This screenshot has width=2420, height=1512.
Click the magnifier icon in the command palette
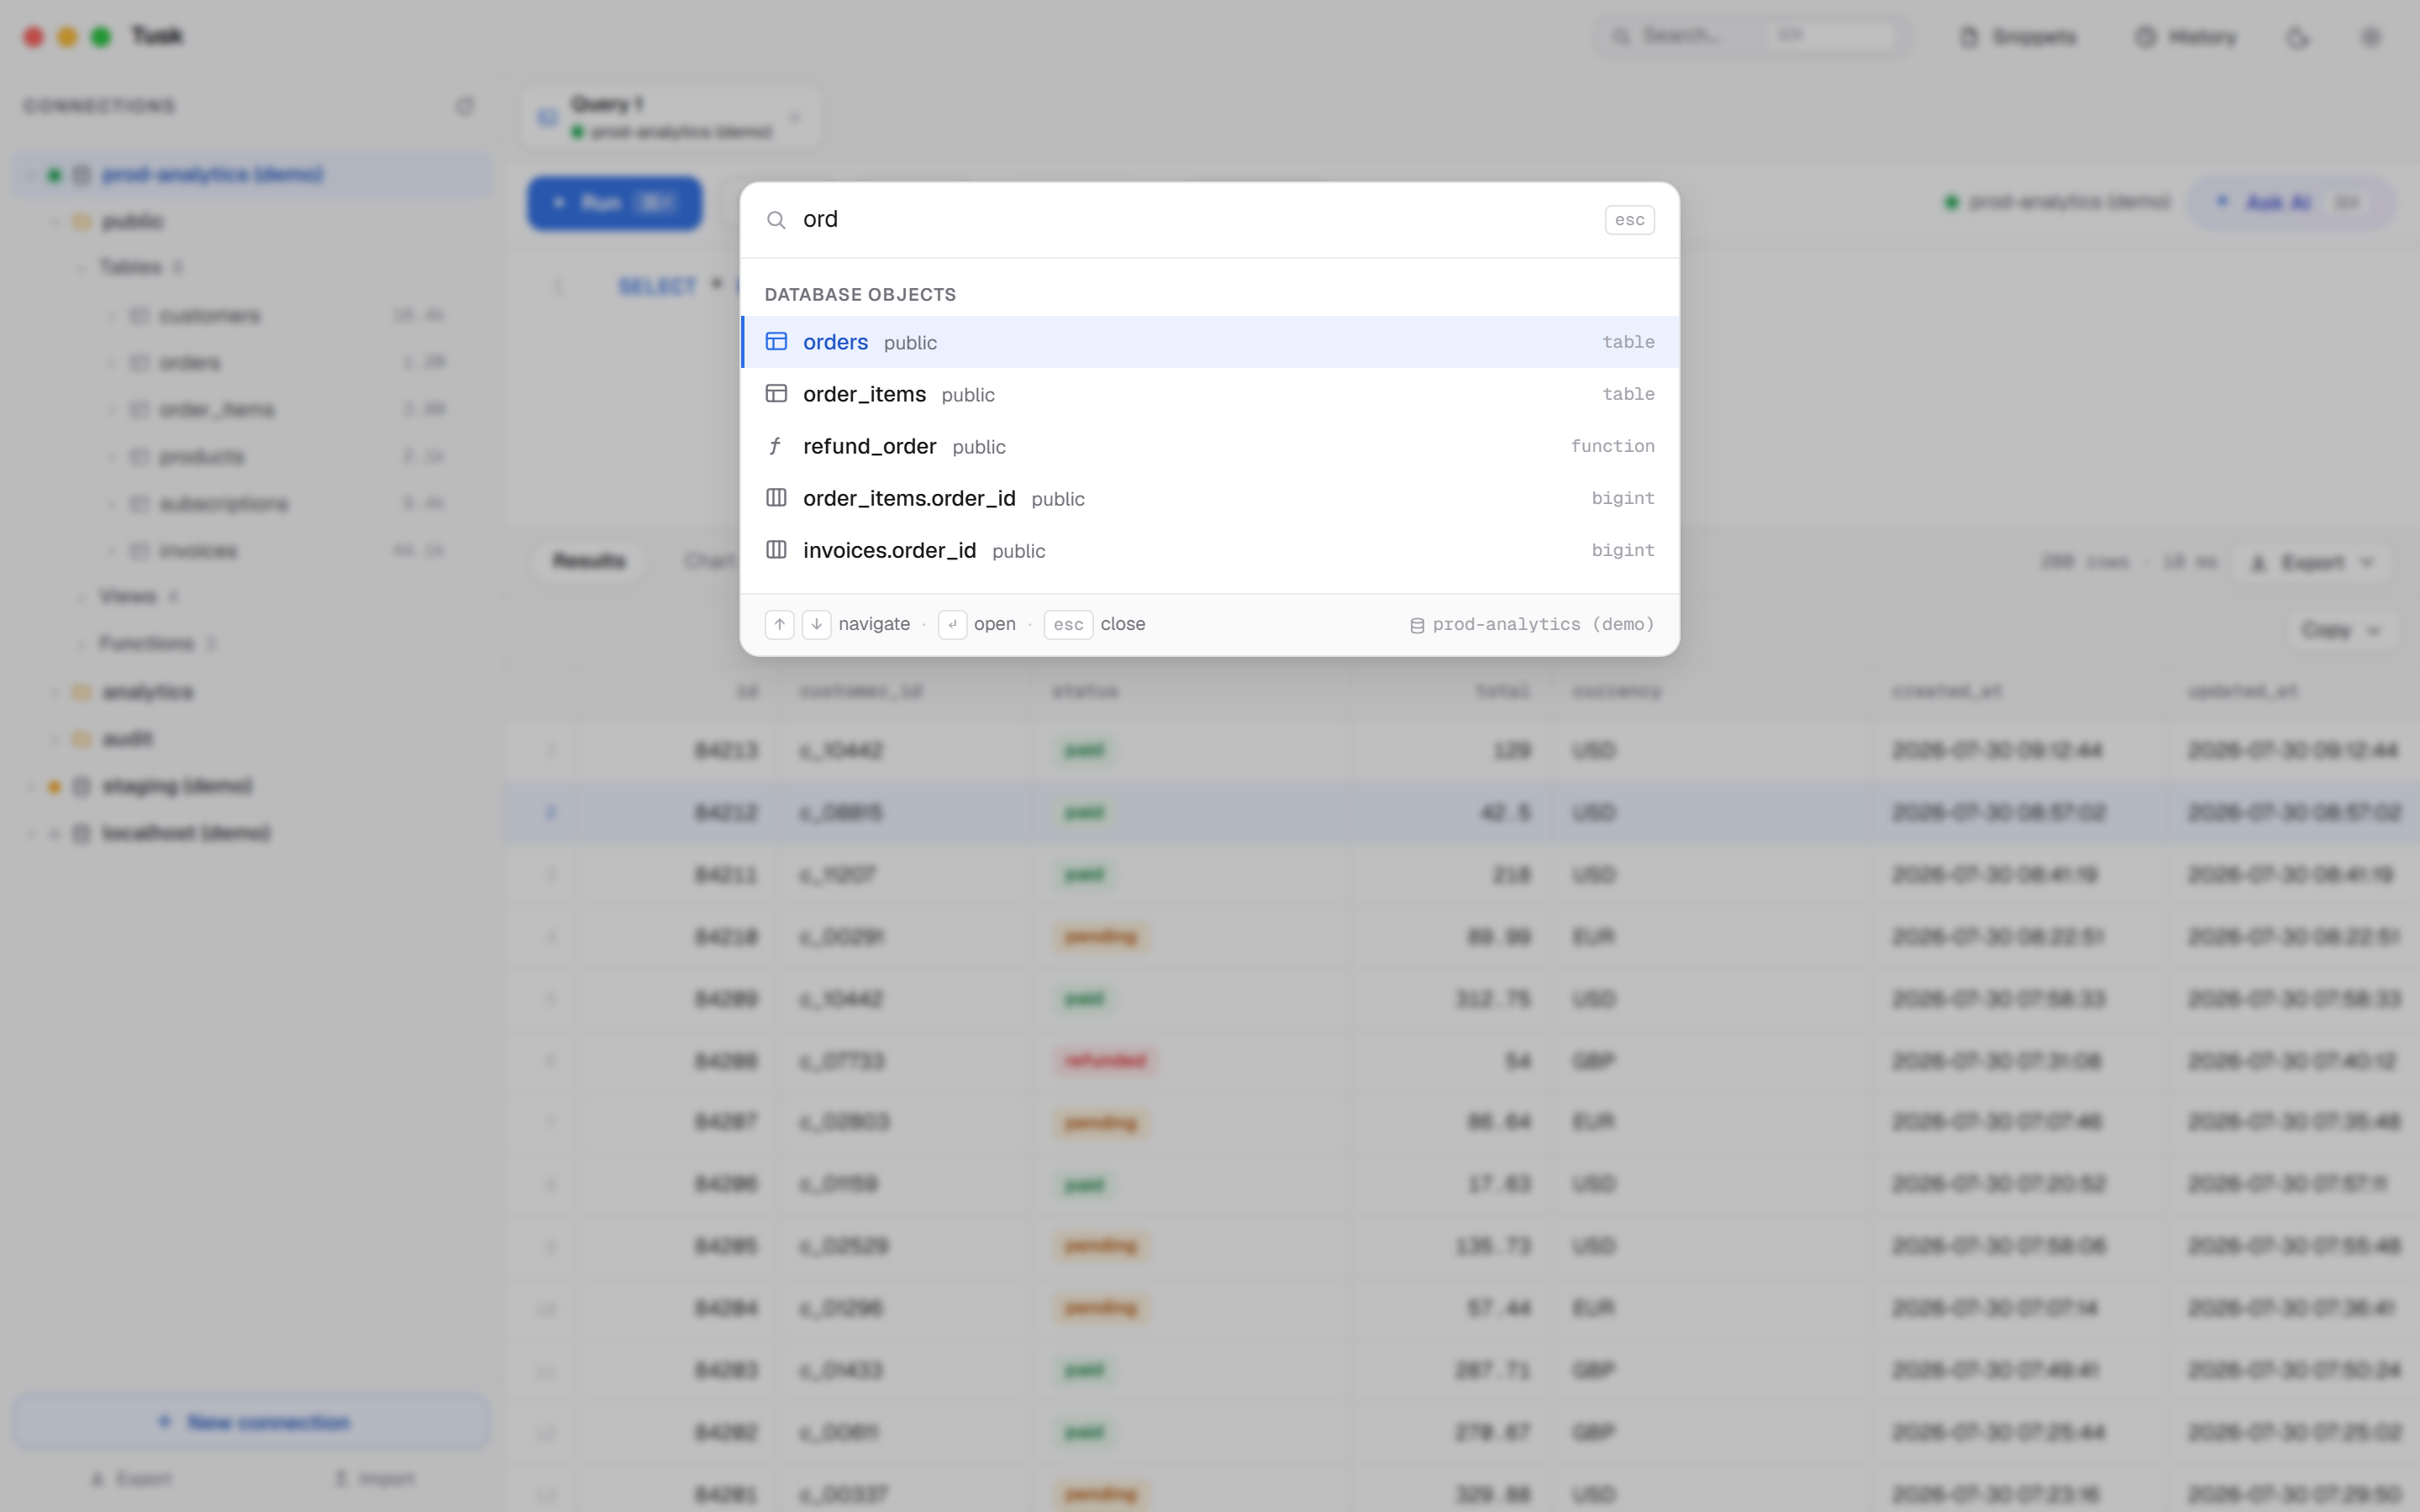point(776,220)
